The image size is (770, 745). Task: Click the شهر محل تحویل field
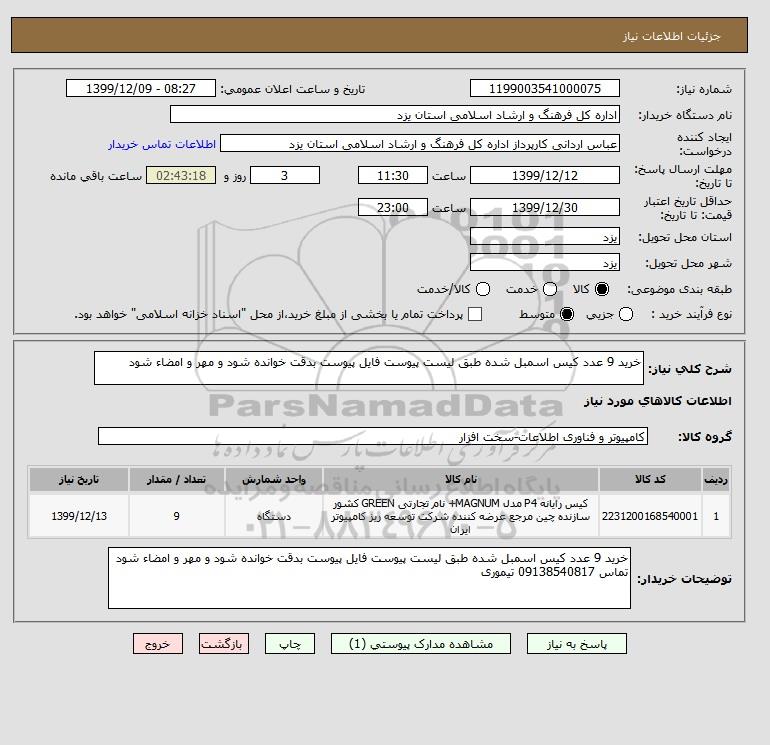(x=545, y=262)
